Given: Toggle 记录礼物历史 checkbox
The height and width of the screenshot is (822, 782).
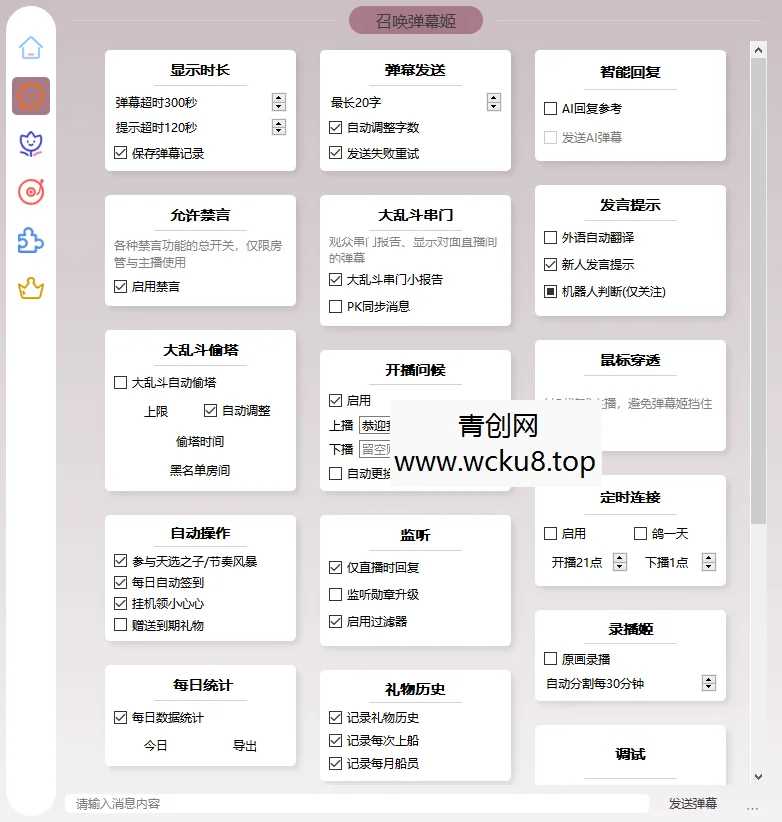Looking at the screenshot, I should click(335, 717).
